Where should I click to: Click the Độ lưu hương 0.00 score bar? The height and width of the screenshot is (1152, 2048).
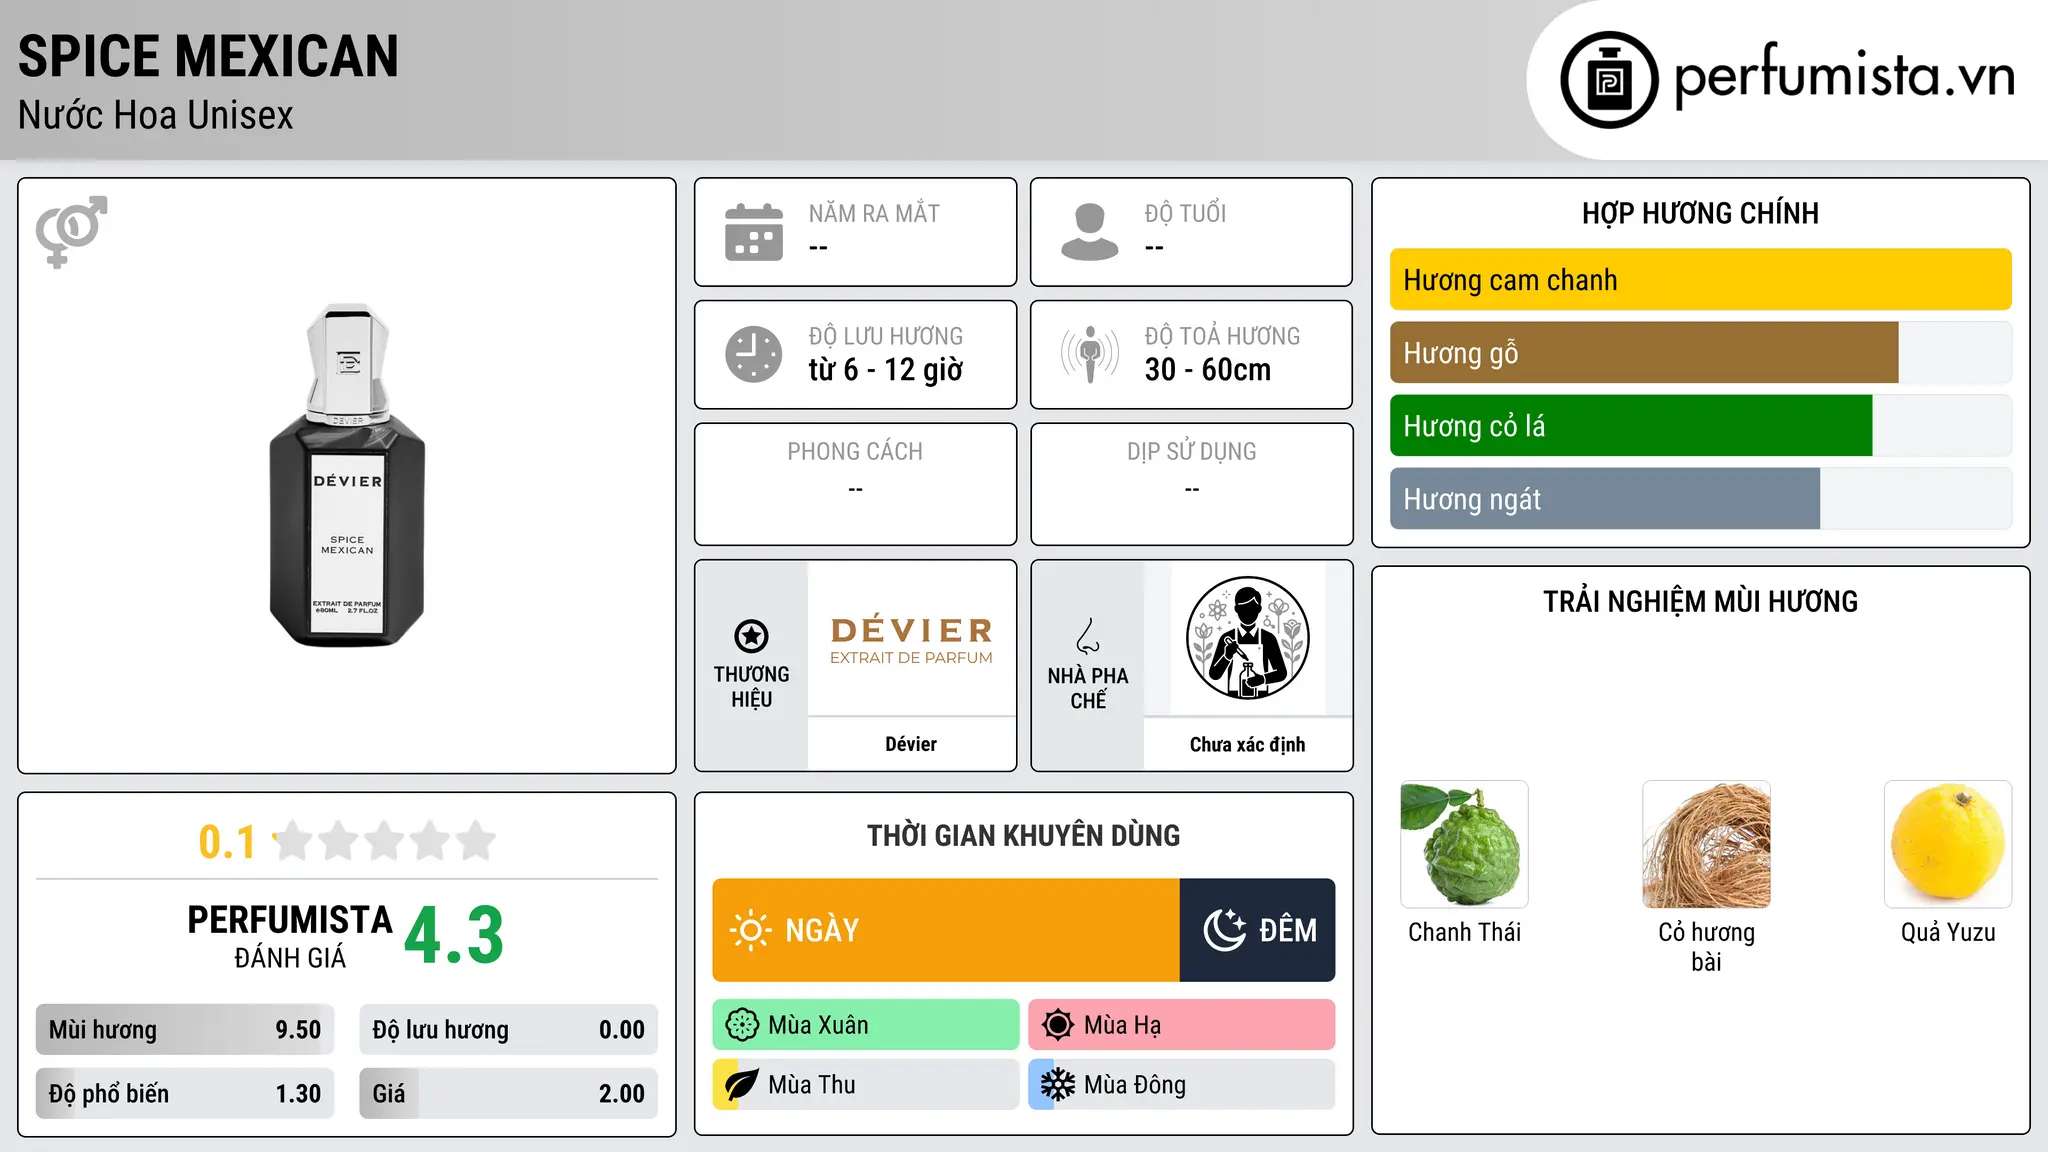(x=509, y=1030)
